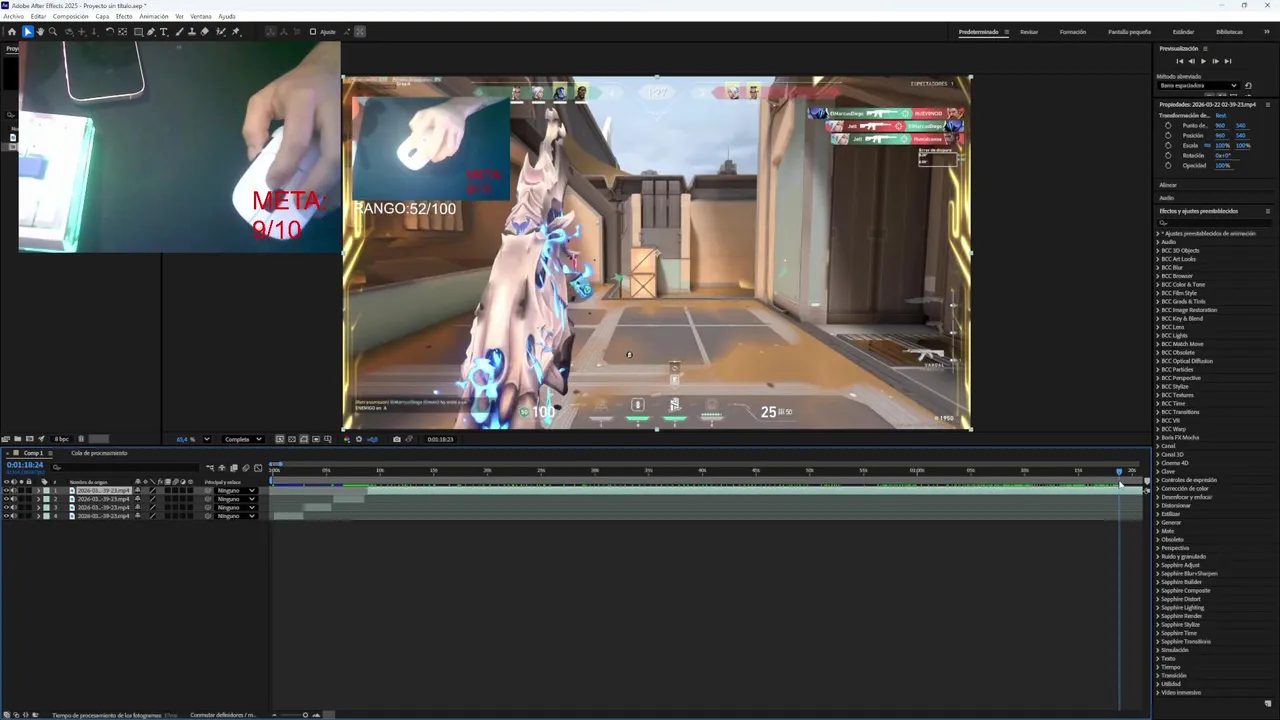
Task: Toggle the scale constrain proportions link
Action: (1208, 145)
